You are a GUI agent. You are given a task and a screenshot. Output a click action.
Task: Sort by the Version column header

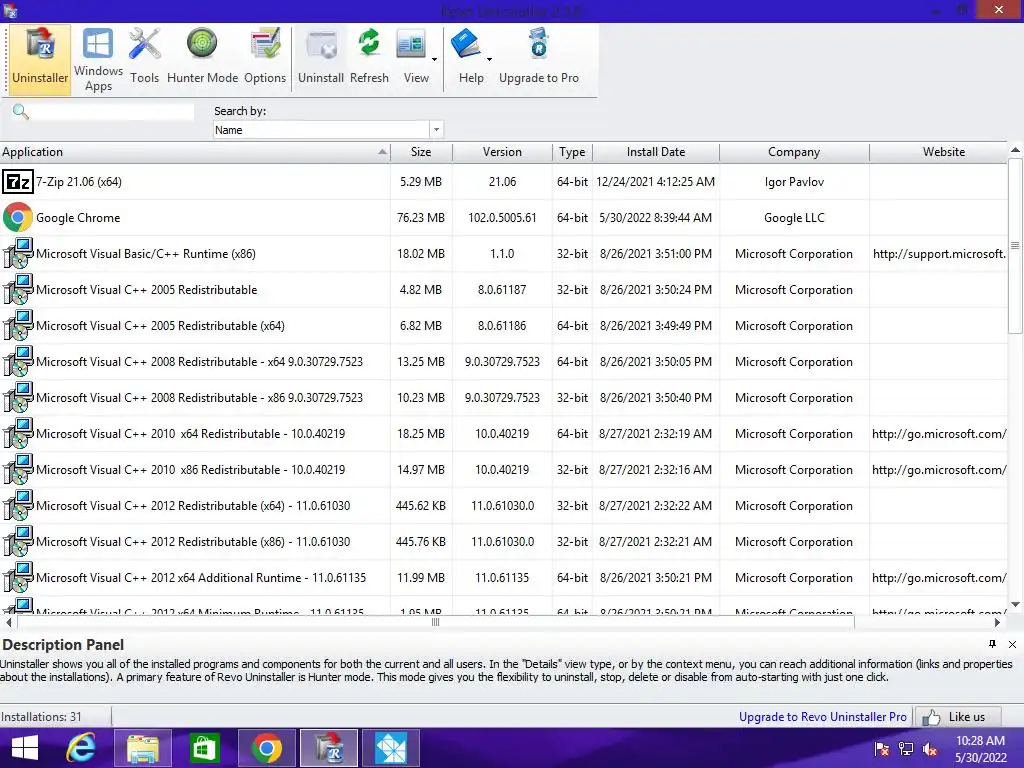[x=502, y=152]
